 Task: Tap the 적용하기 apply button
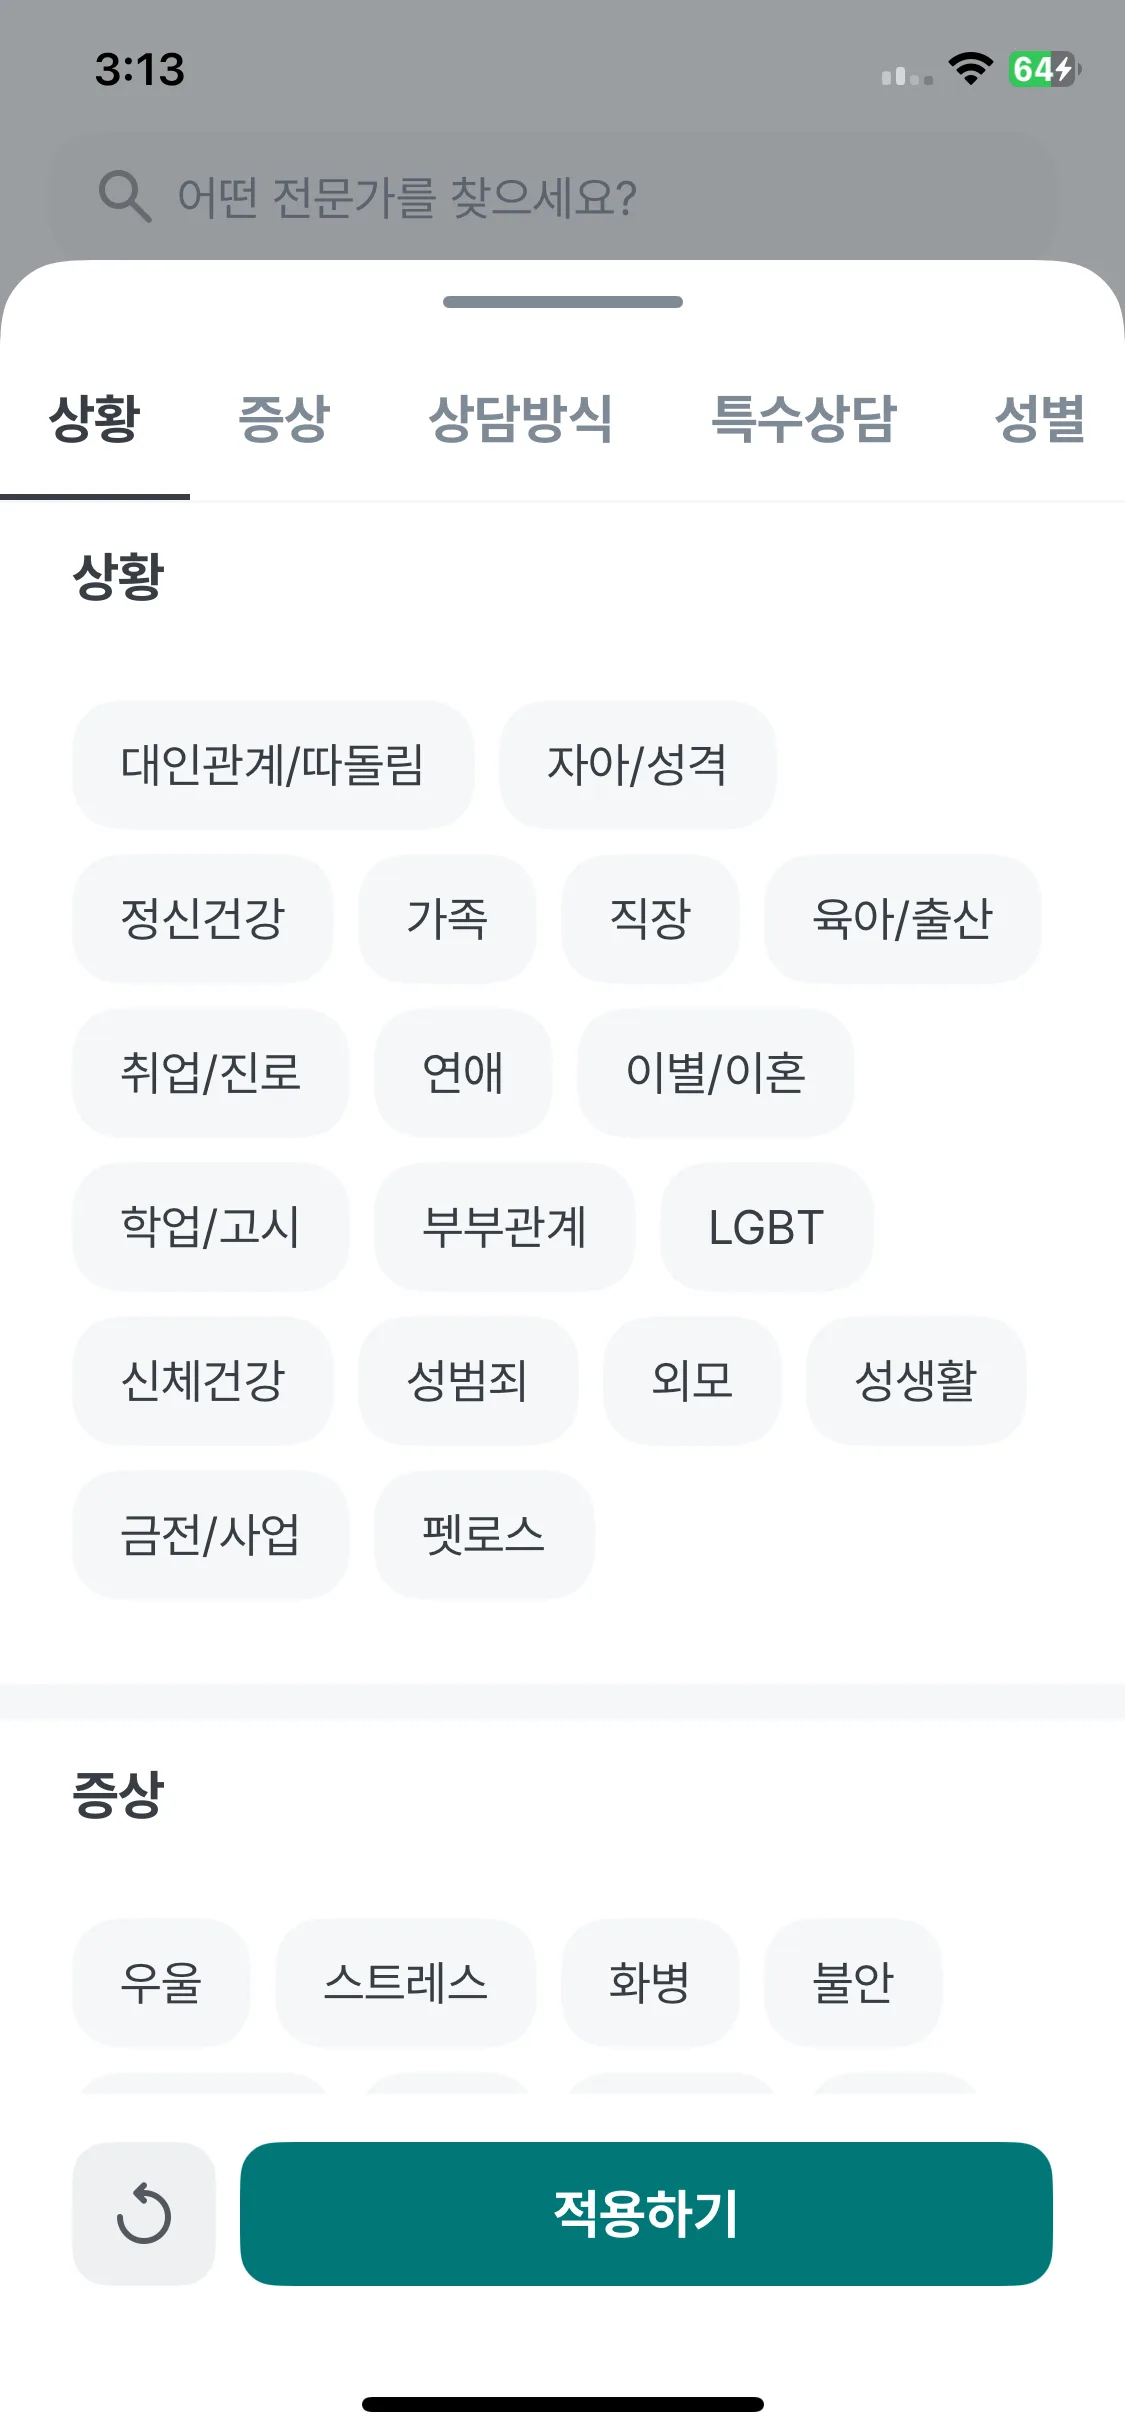(646, 2213)
